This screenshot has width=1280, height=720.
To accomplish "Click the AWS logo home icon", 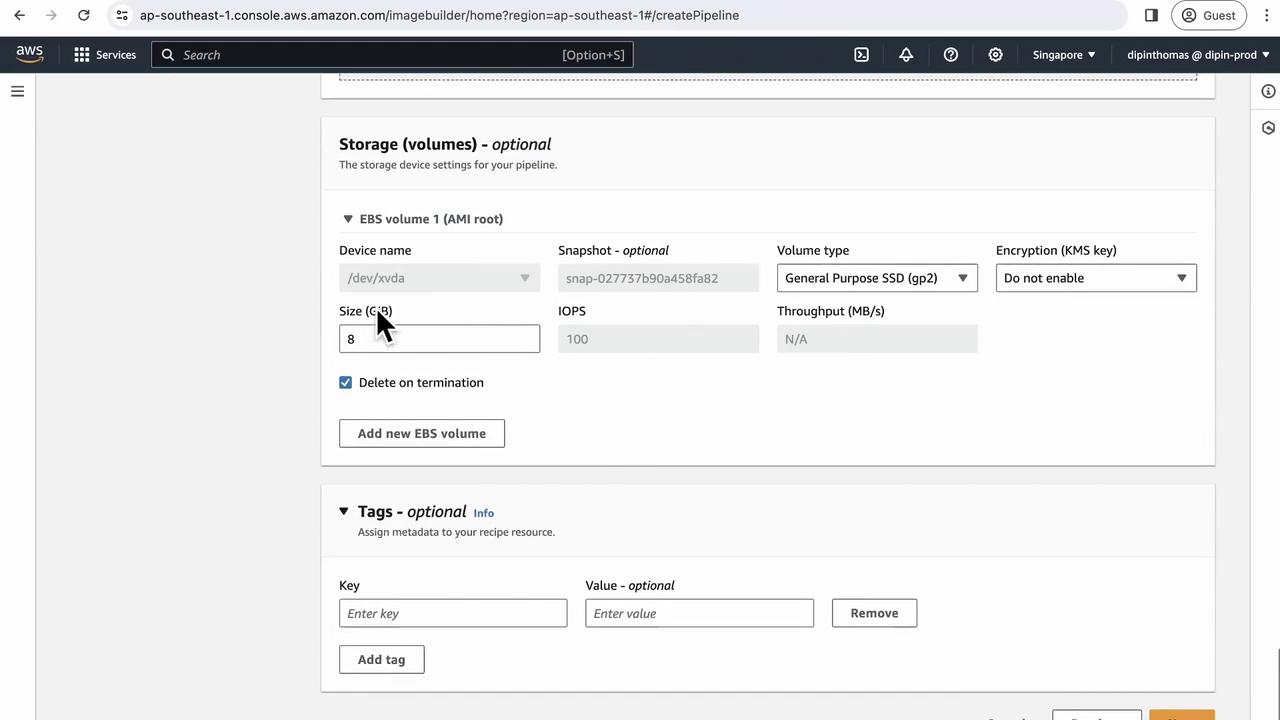I will coord(29,54).
